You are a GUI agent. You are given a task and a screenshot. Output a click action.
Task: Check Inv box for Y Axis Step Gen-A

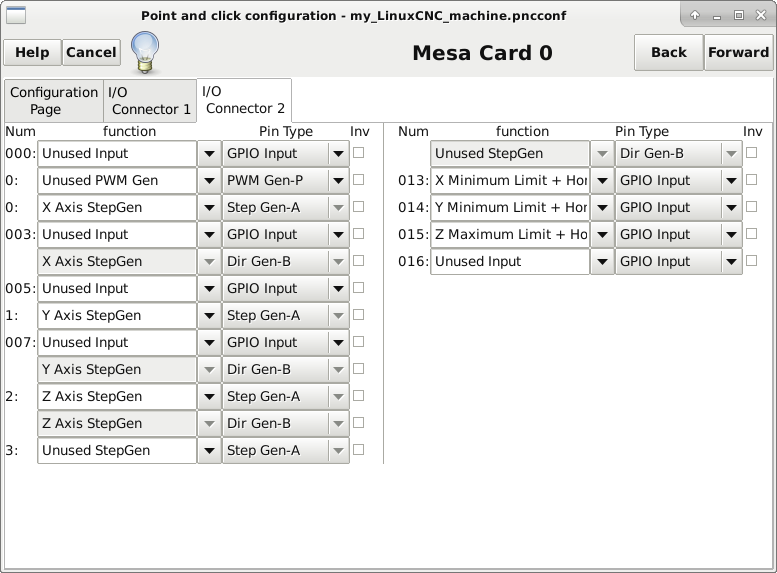[358, 315]
